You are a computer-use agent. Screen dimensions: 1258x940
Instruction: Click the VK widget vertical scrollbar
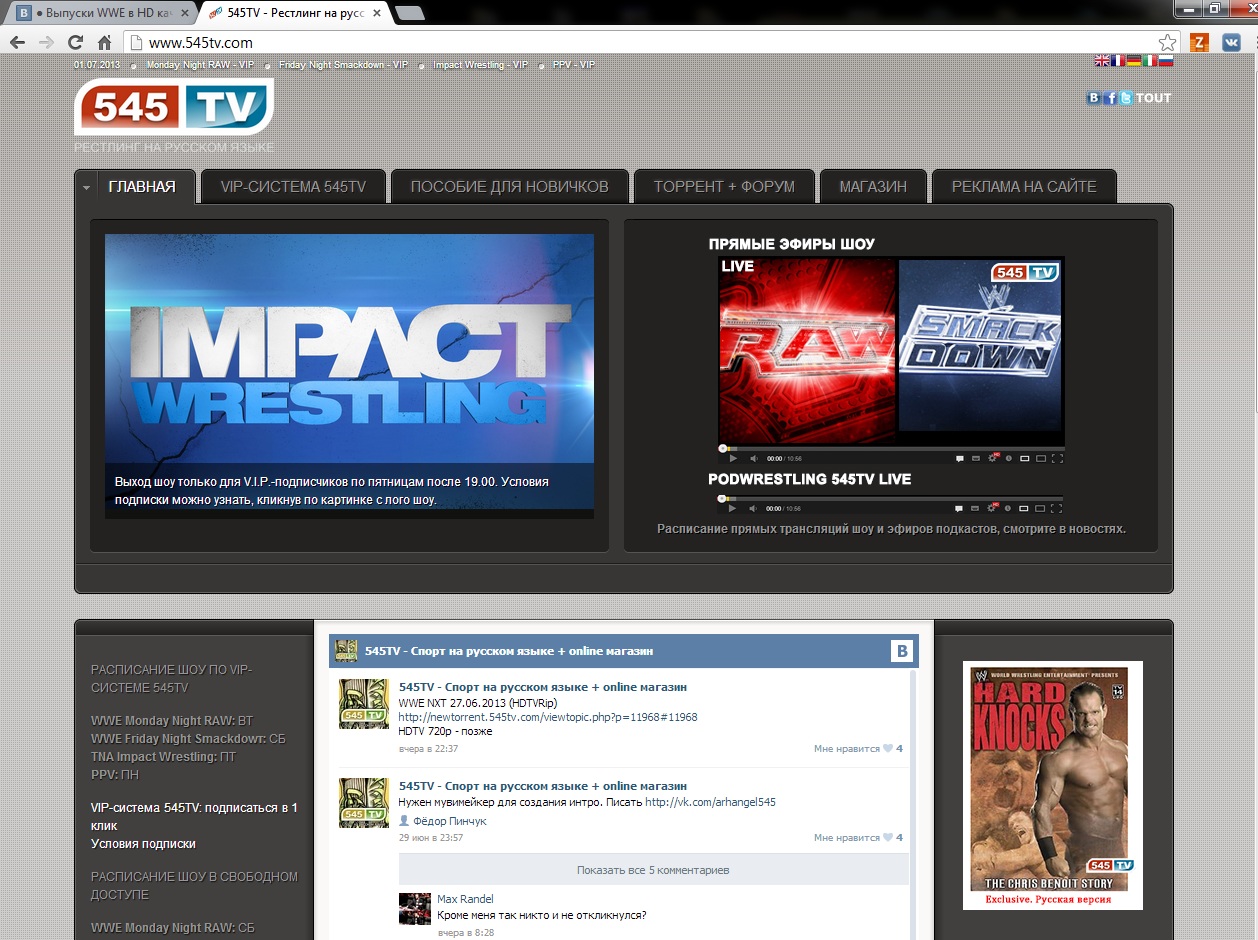tap(914, 805)
